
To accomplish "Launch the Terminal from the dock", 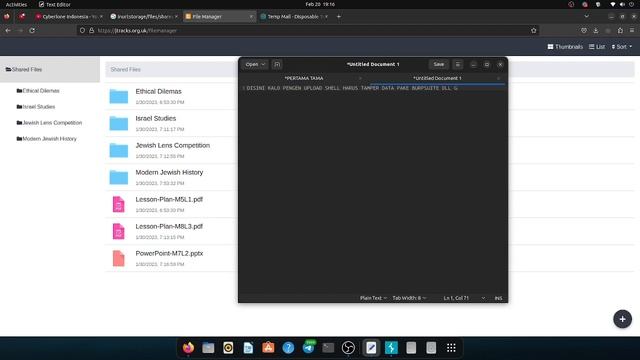I will tap(328, 348).
